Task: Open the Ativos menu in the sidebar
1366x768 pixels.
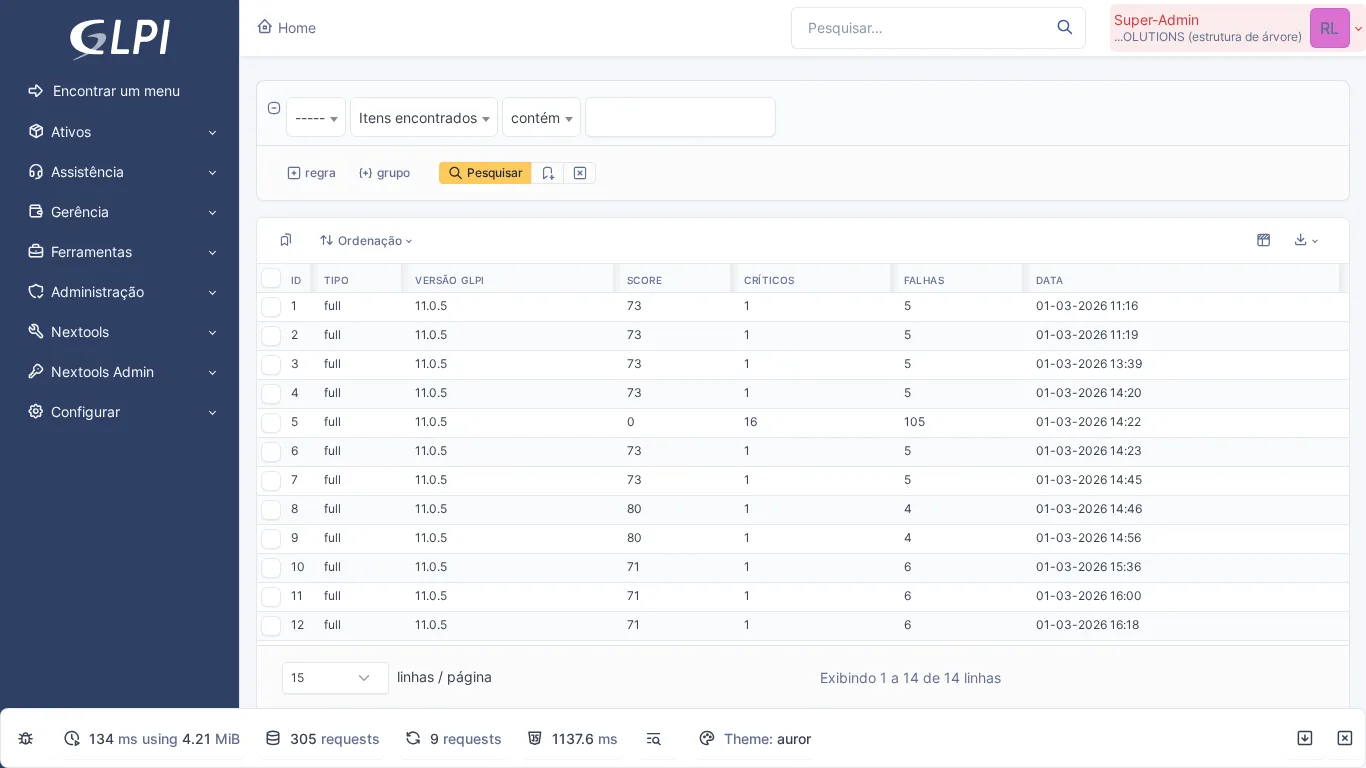Action: (x=70, y=132)
